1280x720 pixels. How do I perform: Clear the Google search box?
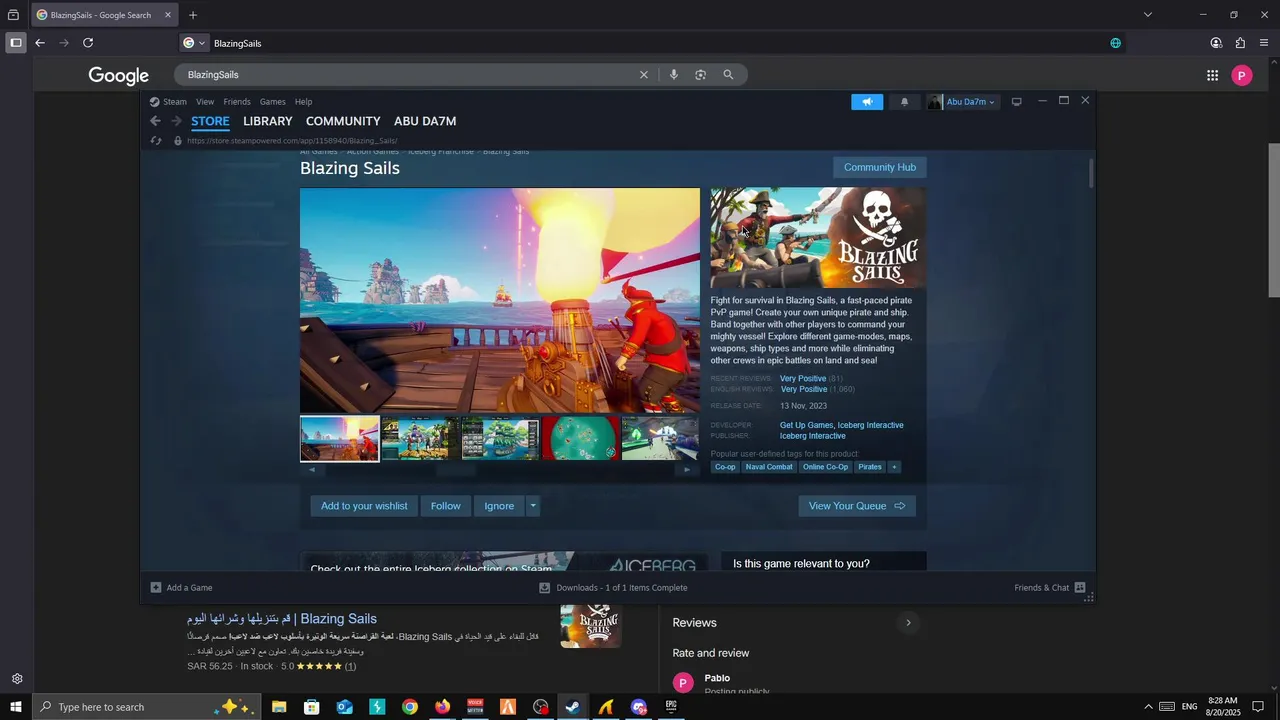(644, 75)
